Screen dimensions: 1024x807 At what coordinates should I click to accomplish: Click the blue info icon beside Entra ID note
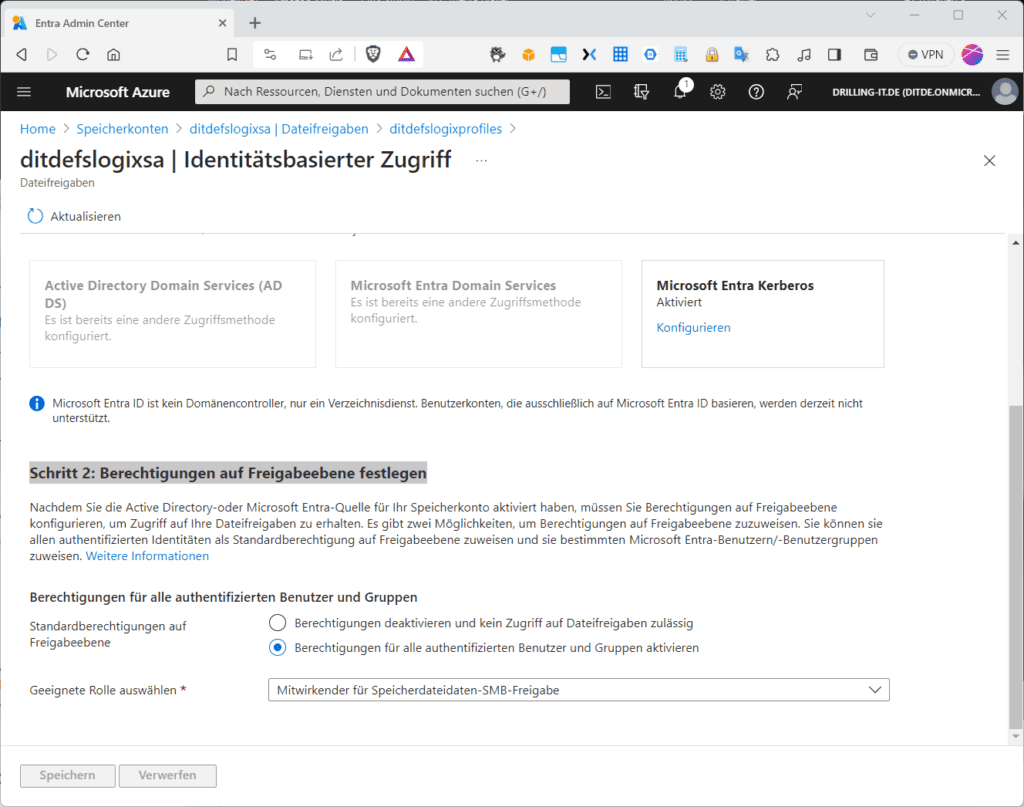[x=37, y=404]
